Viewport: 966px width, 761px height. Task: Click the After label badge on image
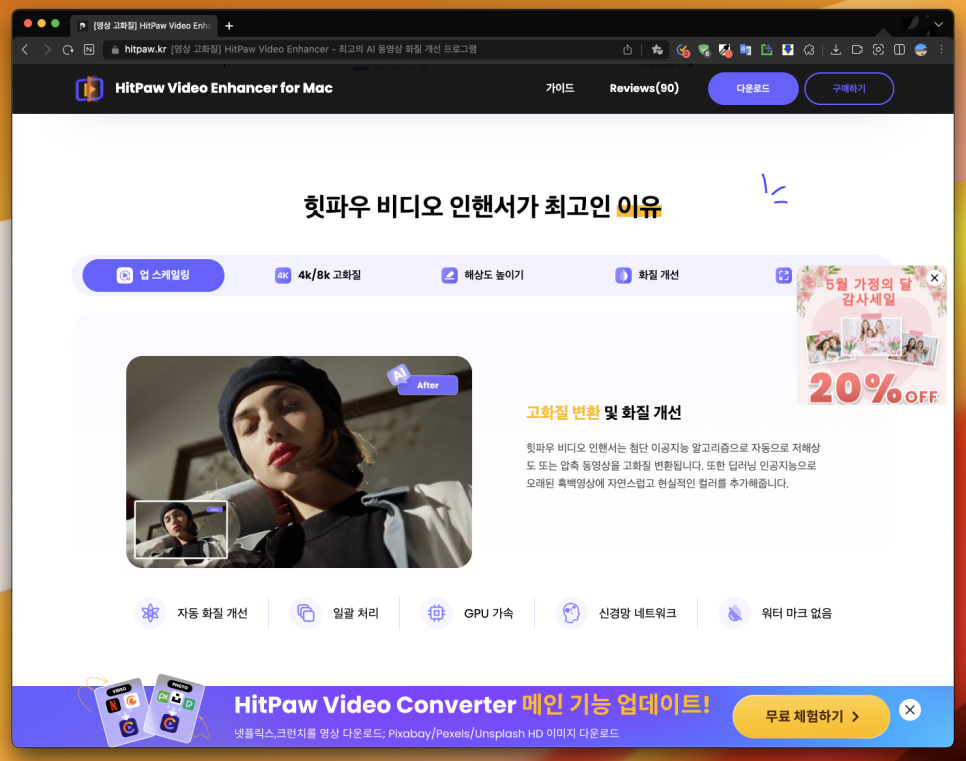click(x=428, y=385)
